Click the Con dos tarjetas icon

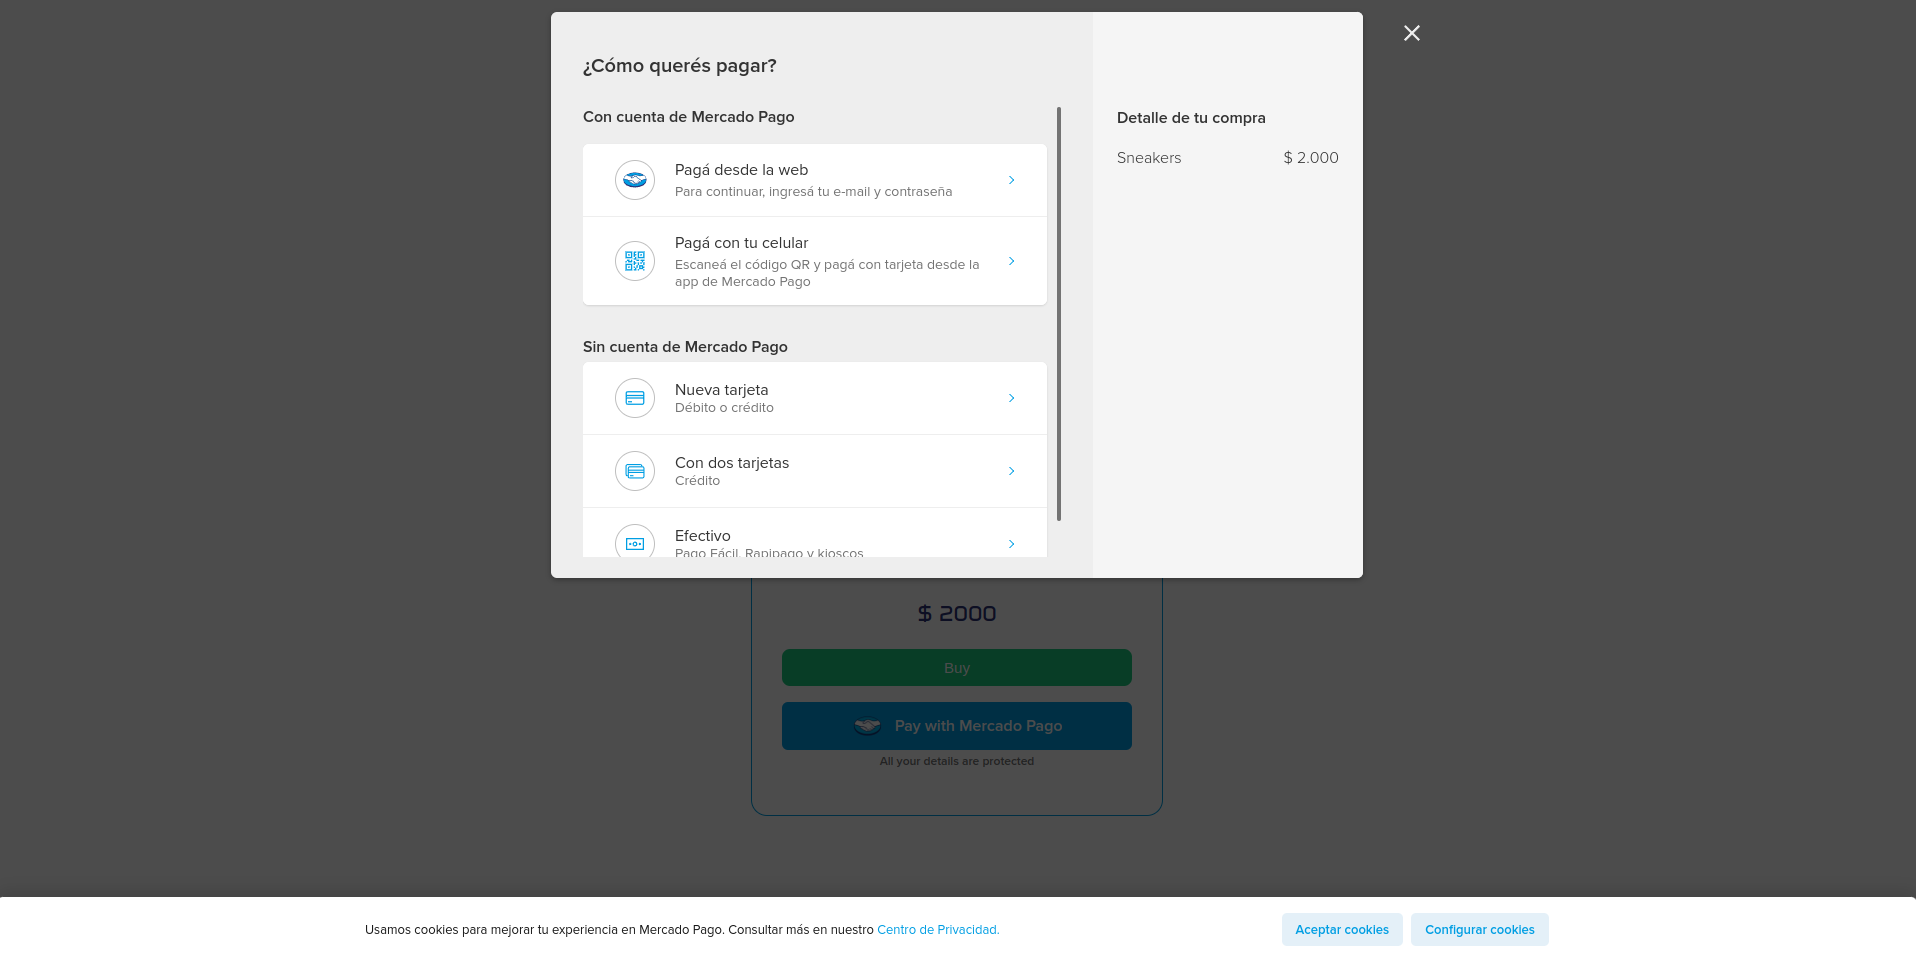(x=635, y=471)
